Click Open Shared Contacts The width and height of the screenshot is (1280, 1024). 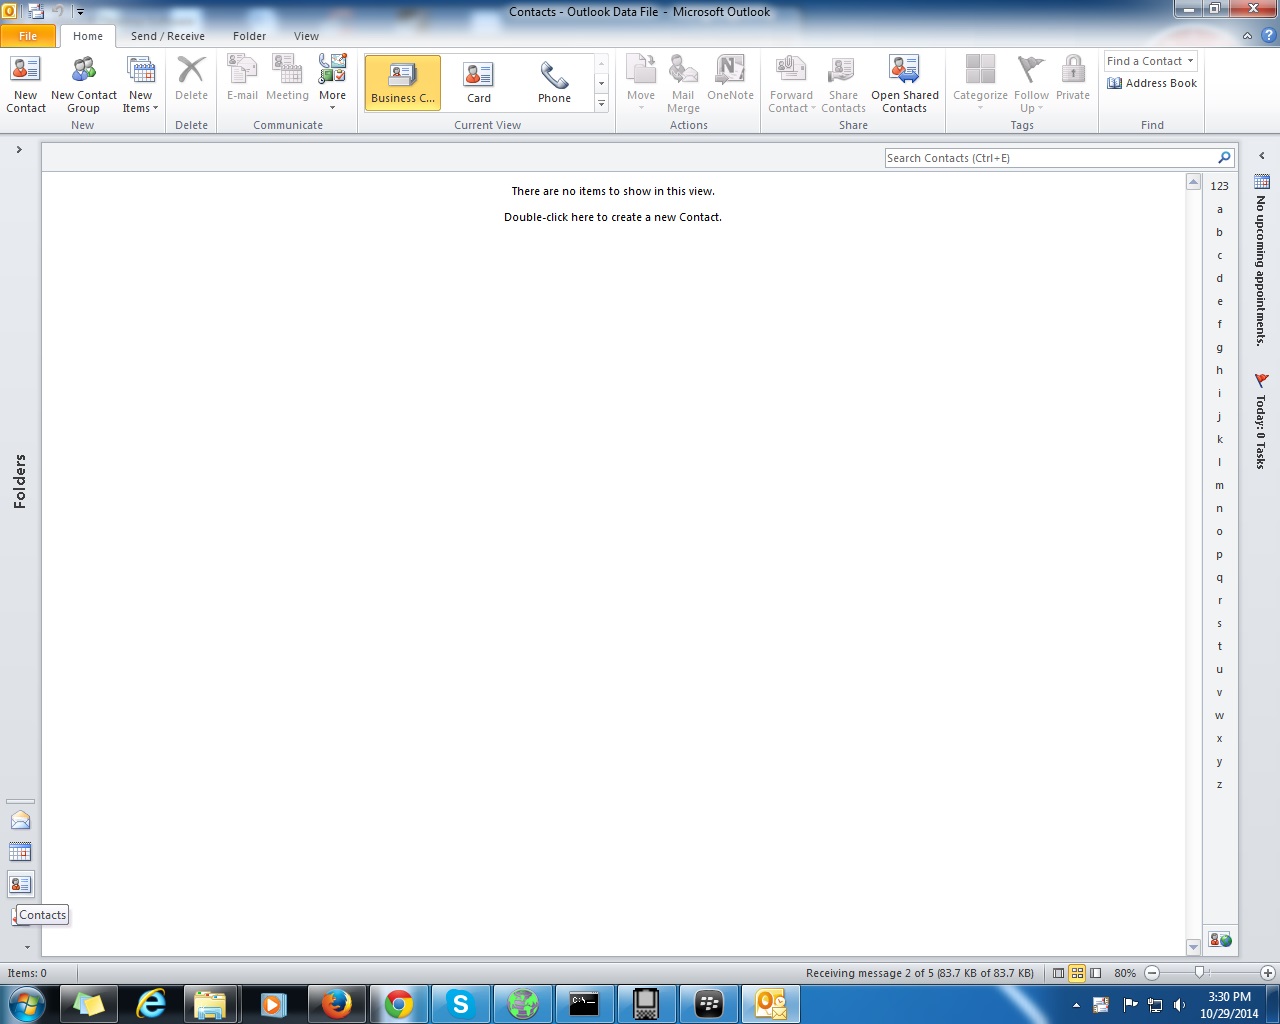click(x=905, y=84)
